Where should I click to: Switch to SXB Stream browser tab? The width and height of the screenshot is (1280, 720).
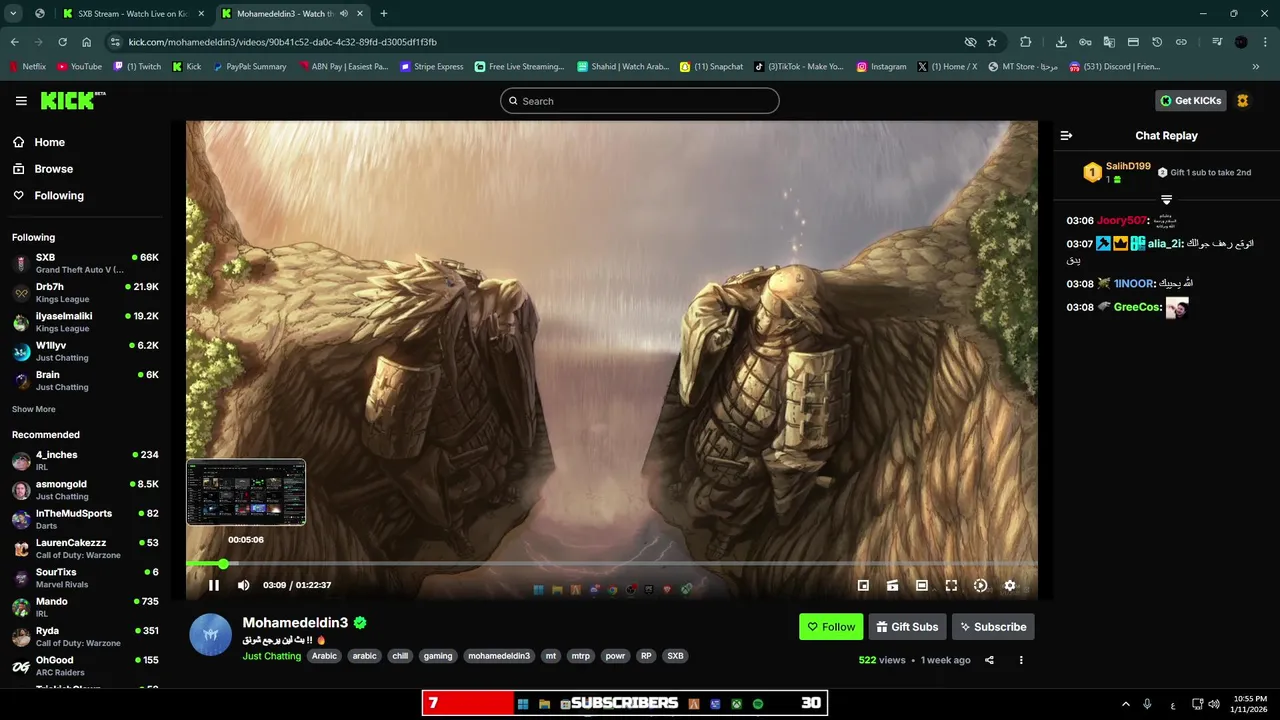(x=133, y=14)
